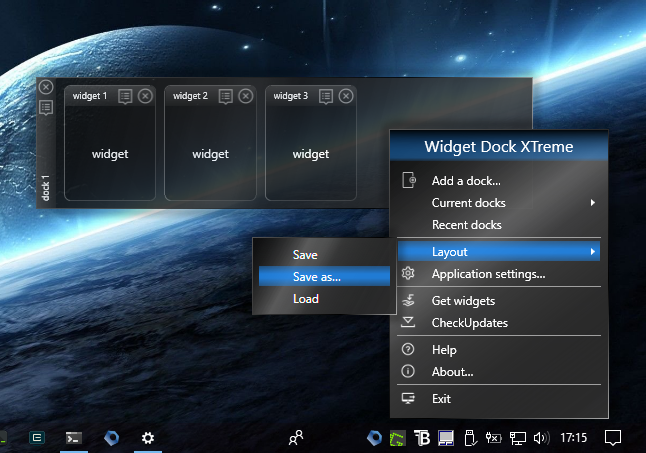This screenshot has width=646, height=453.
Task: Choose CheckUpdates menu entry
Action: 499,323
